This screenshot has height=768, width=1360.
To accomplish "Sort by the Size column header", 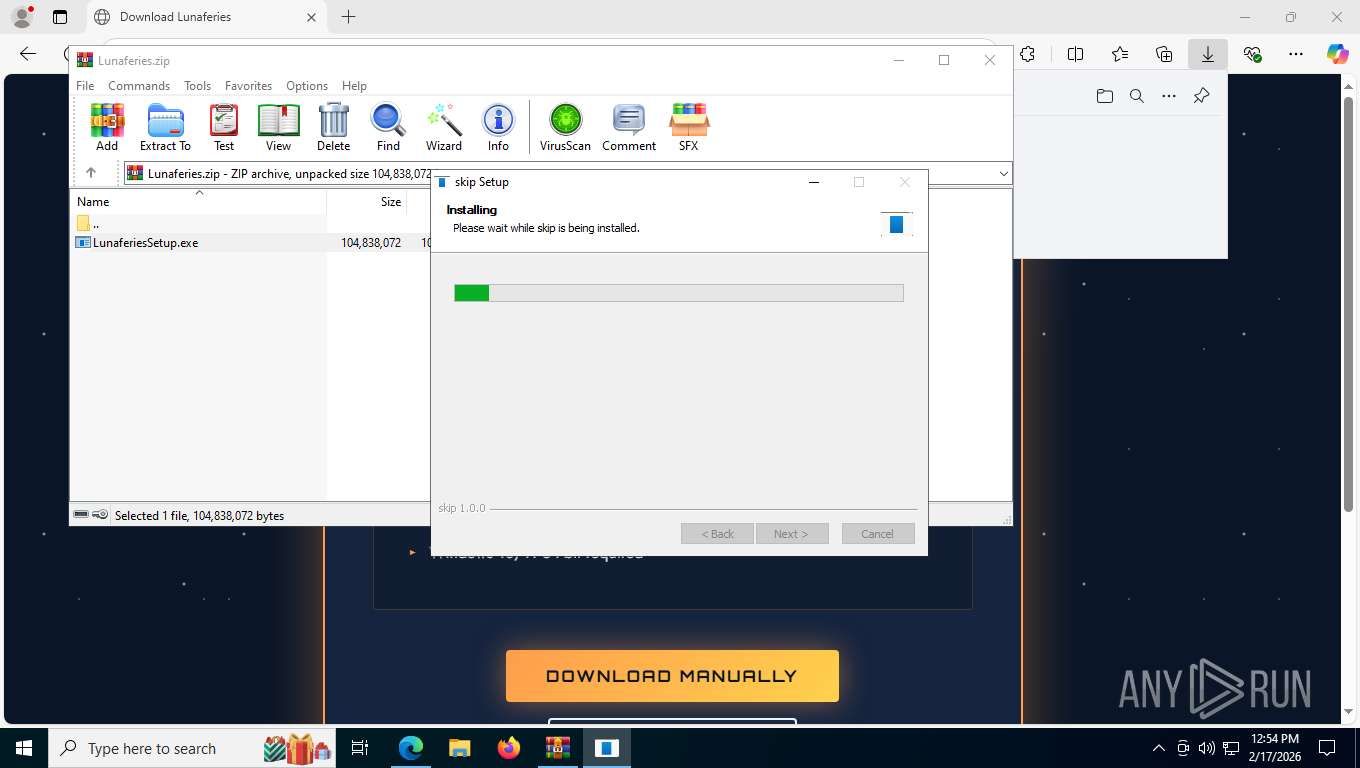I will pyautogui.click(x=367, y=201).
